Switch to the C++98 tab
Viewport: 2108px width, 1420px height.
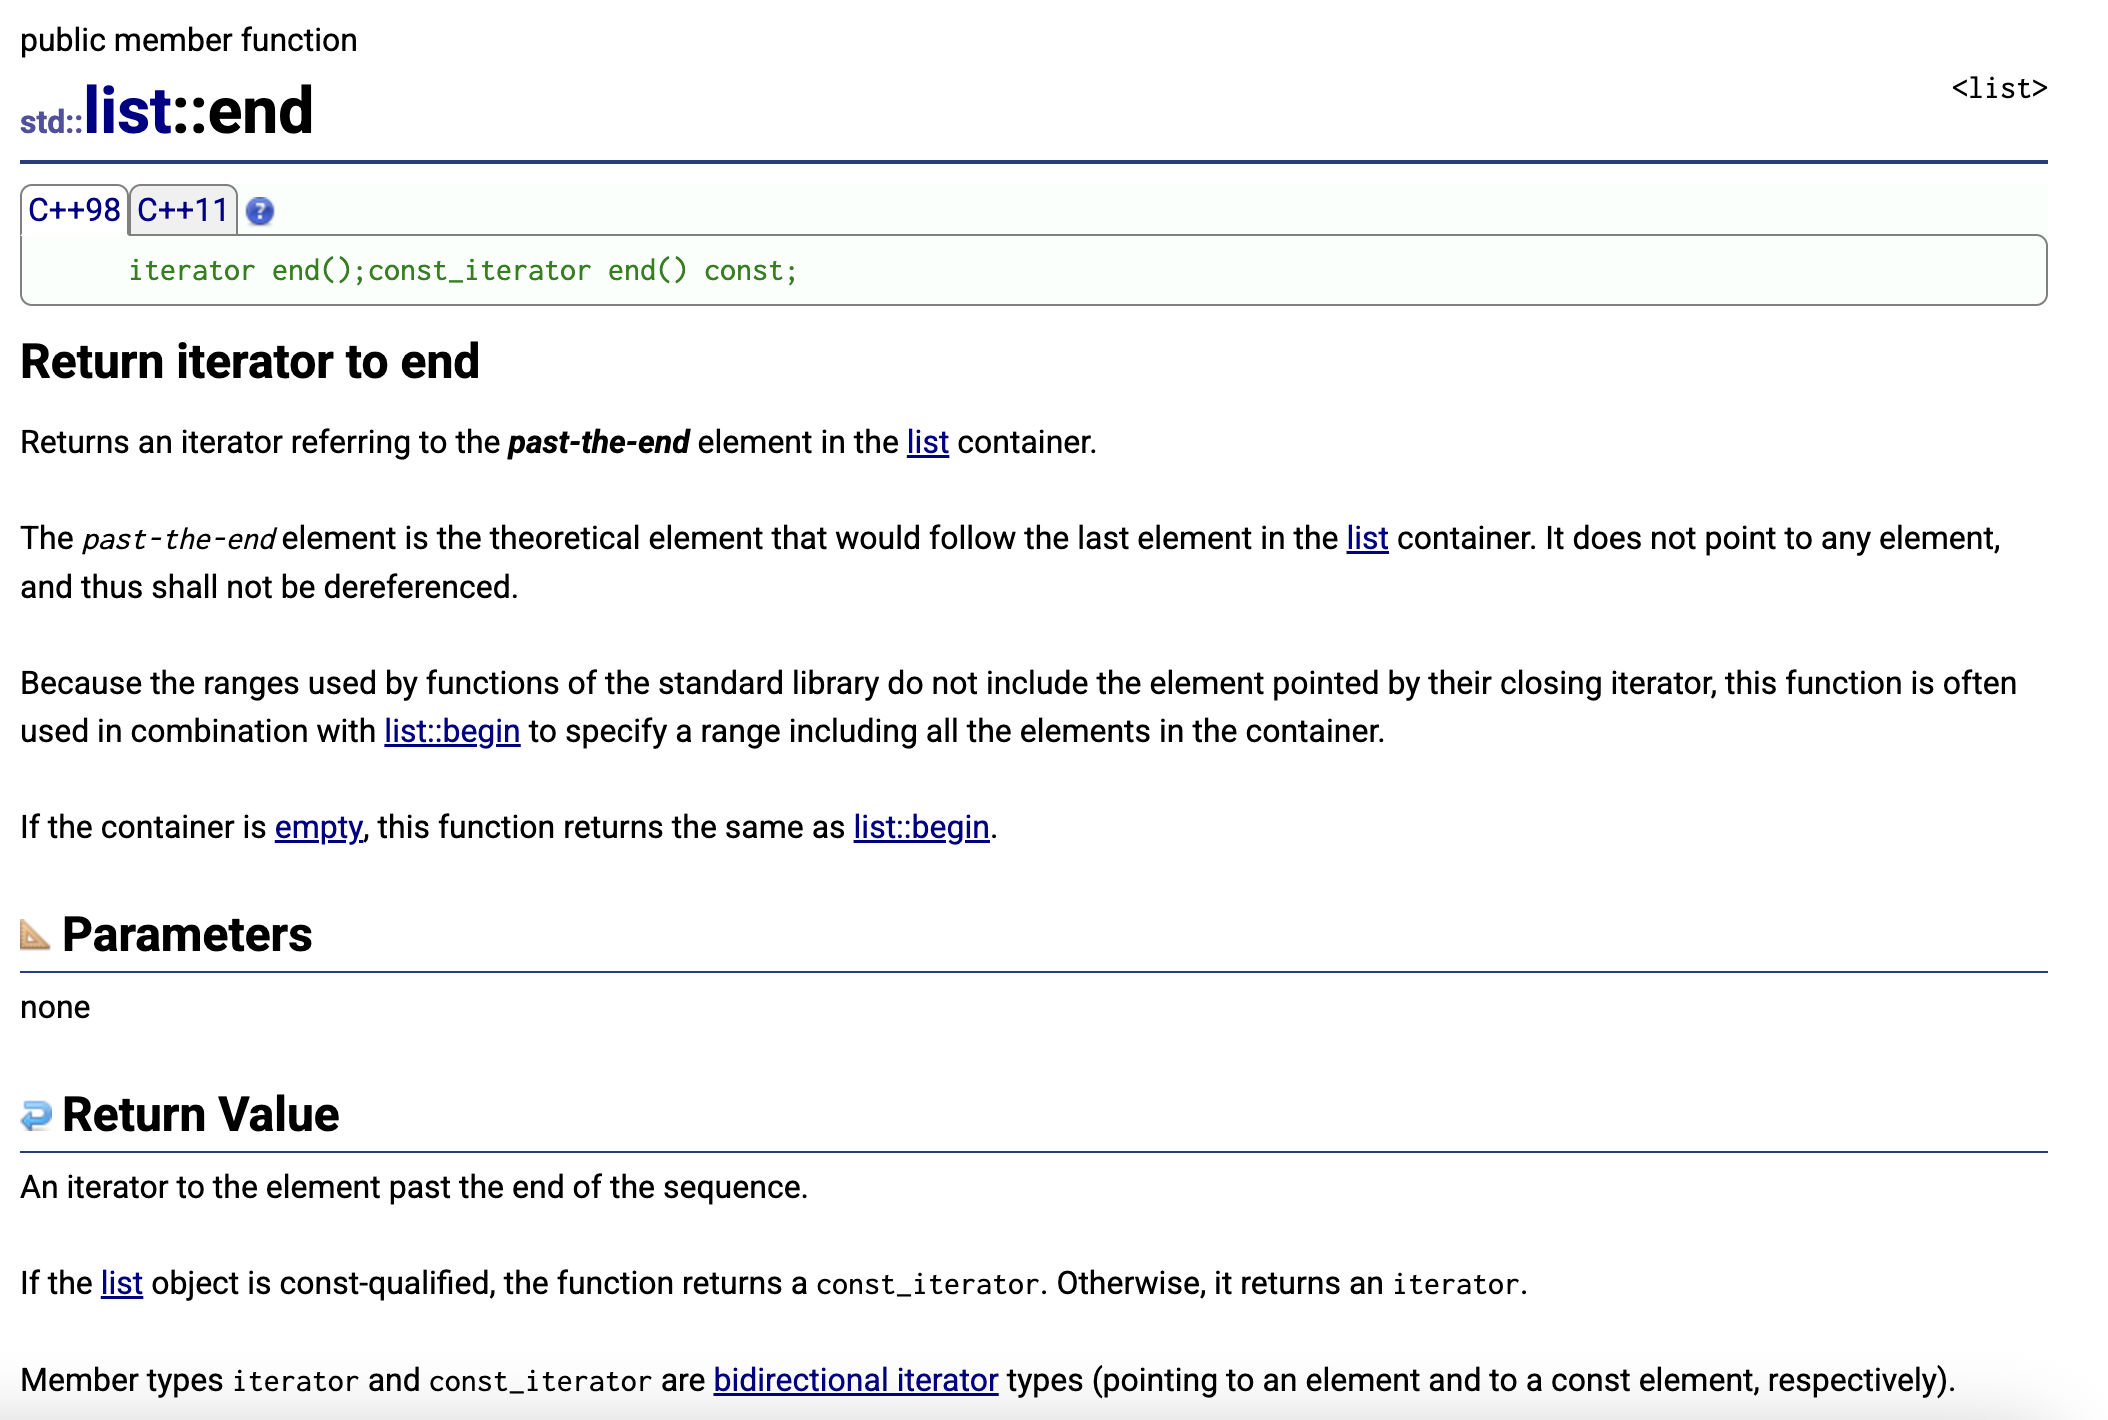point(74,210)
